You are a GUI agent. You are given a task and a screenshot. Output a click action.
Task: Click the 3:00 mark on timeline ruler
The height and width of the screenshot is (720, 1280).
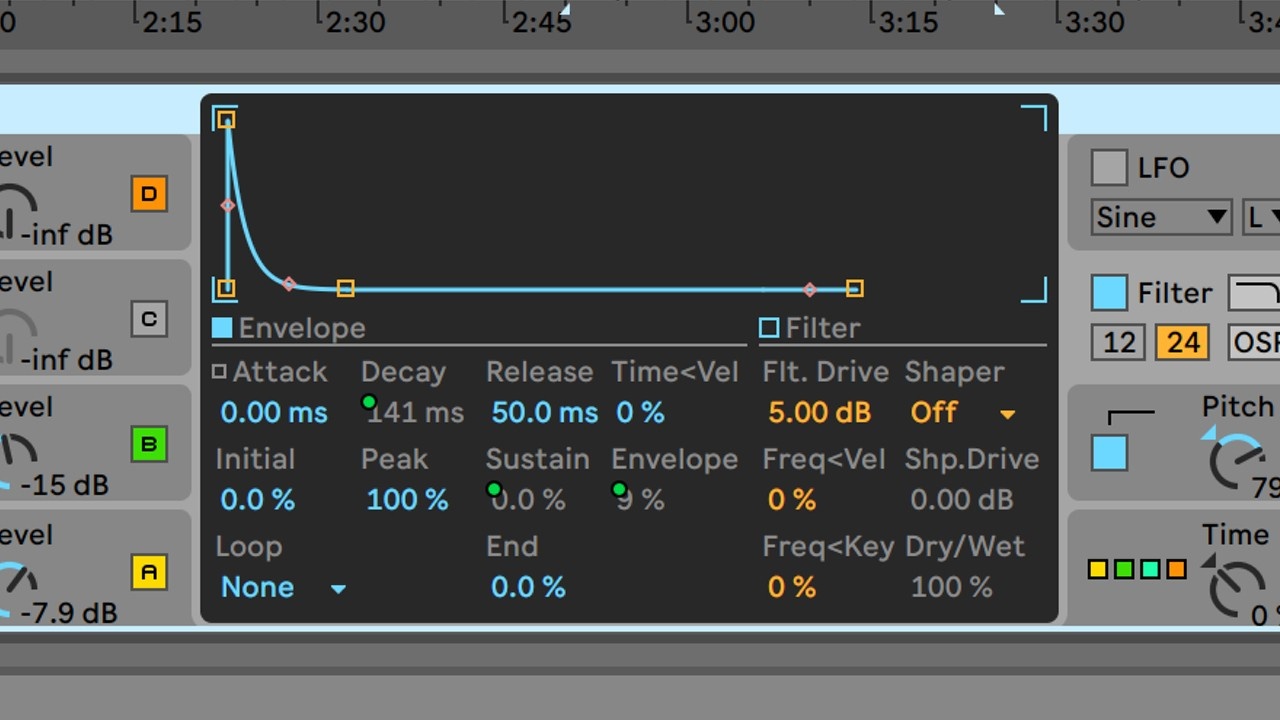(x=725, y=21)
